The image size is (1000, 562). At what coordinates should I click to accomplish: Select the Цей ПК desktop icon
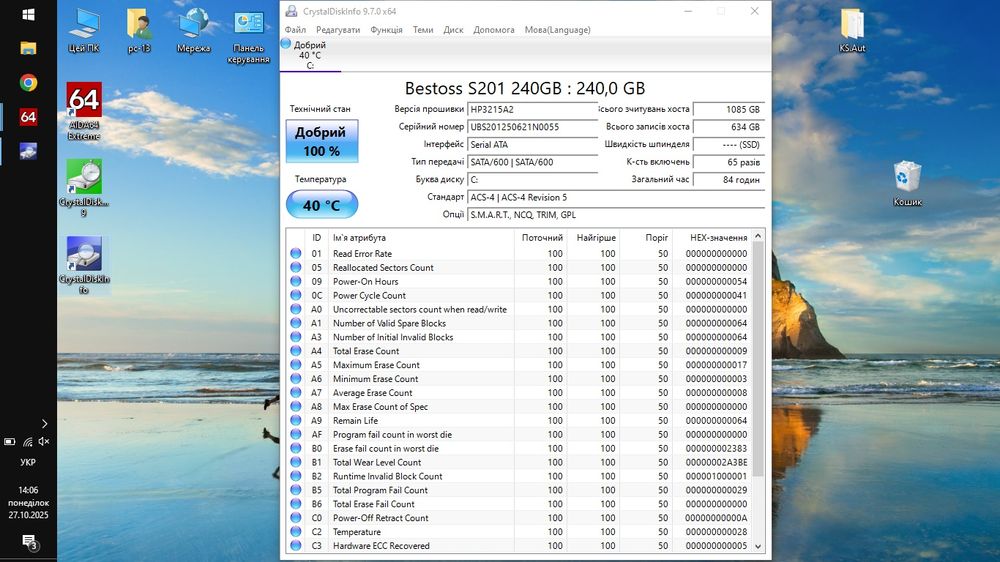84,31
